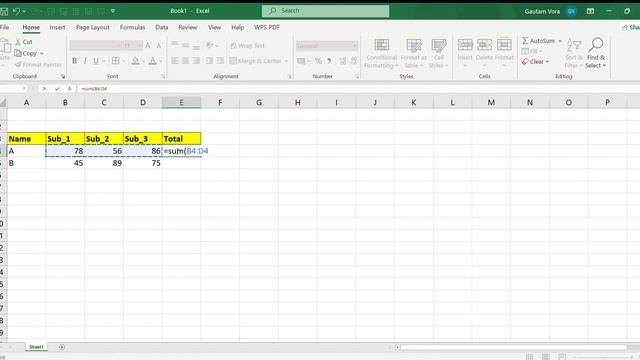640x360 pixels.
Task: Open Cell Styles gallery
Action: click(438, 53)
